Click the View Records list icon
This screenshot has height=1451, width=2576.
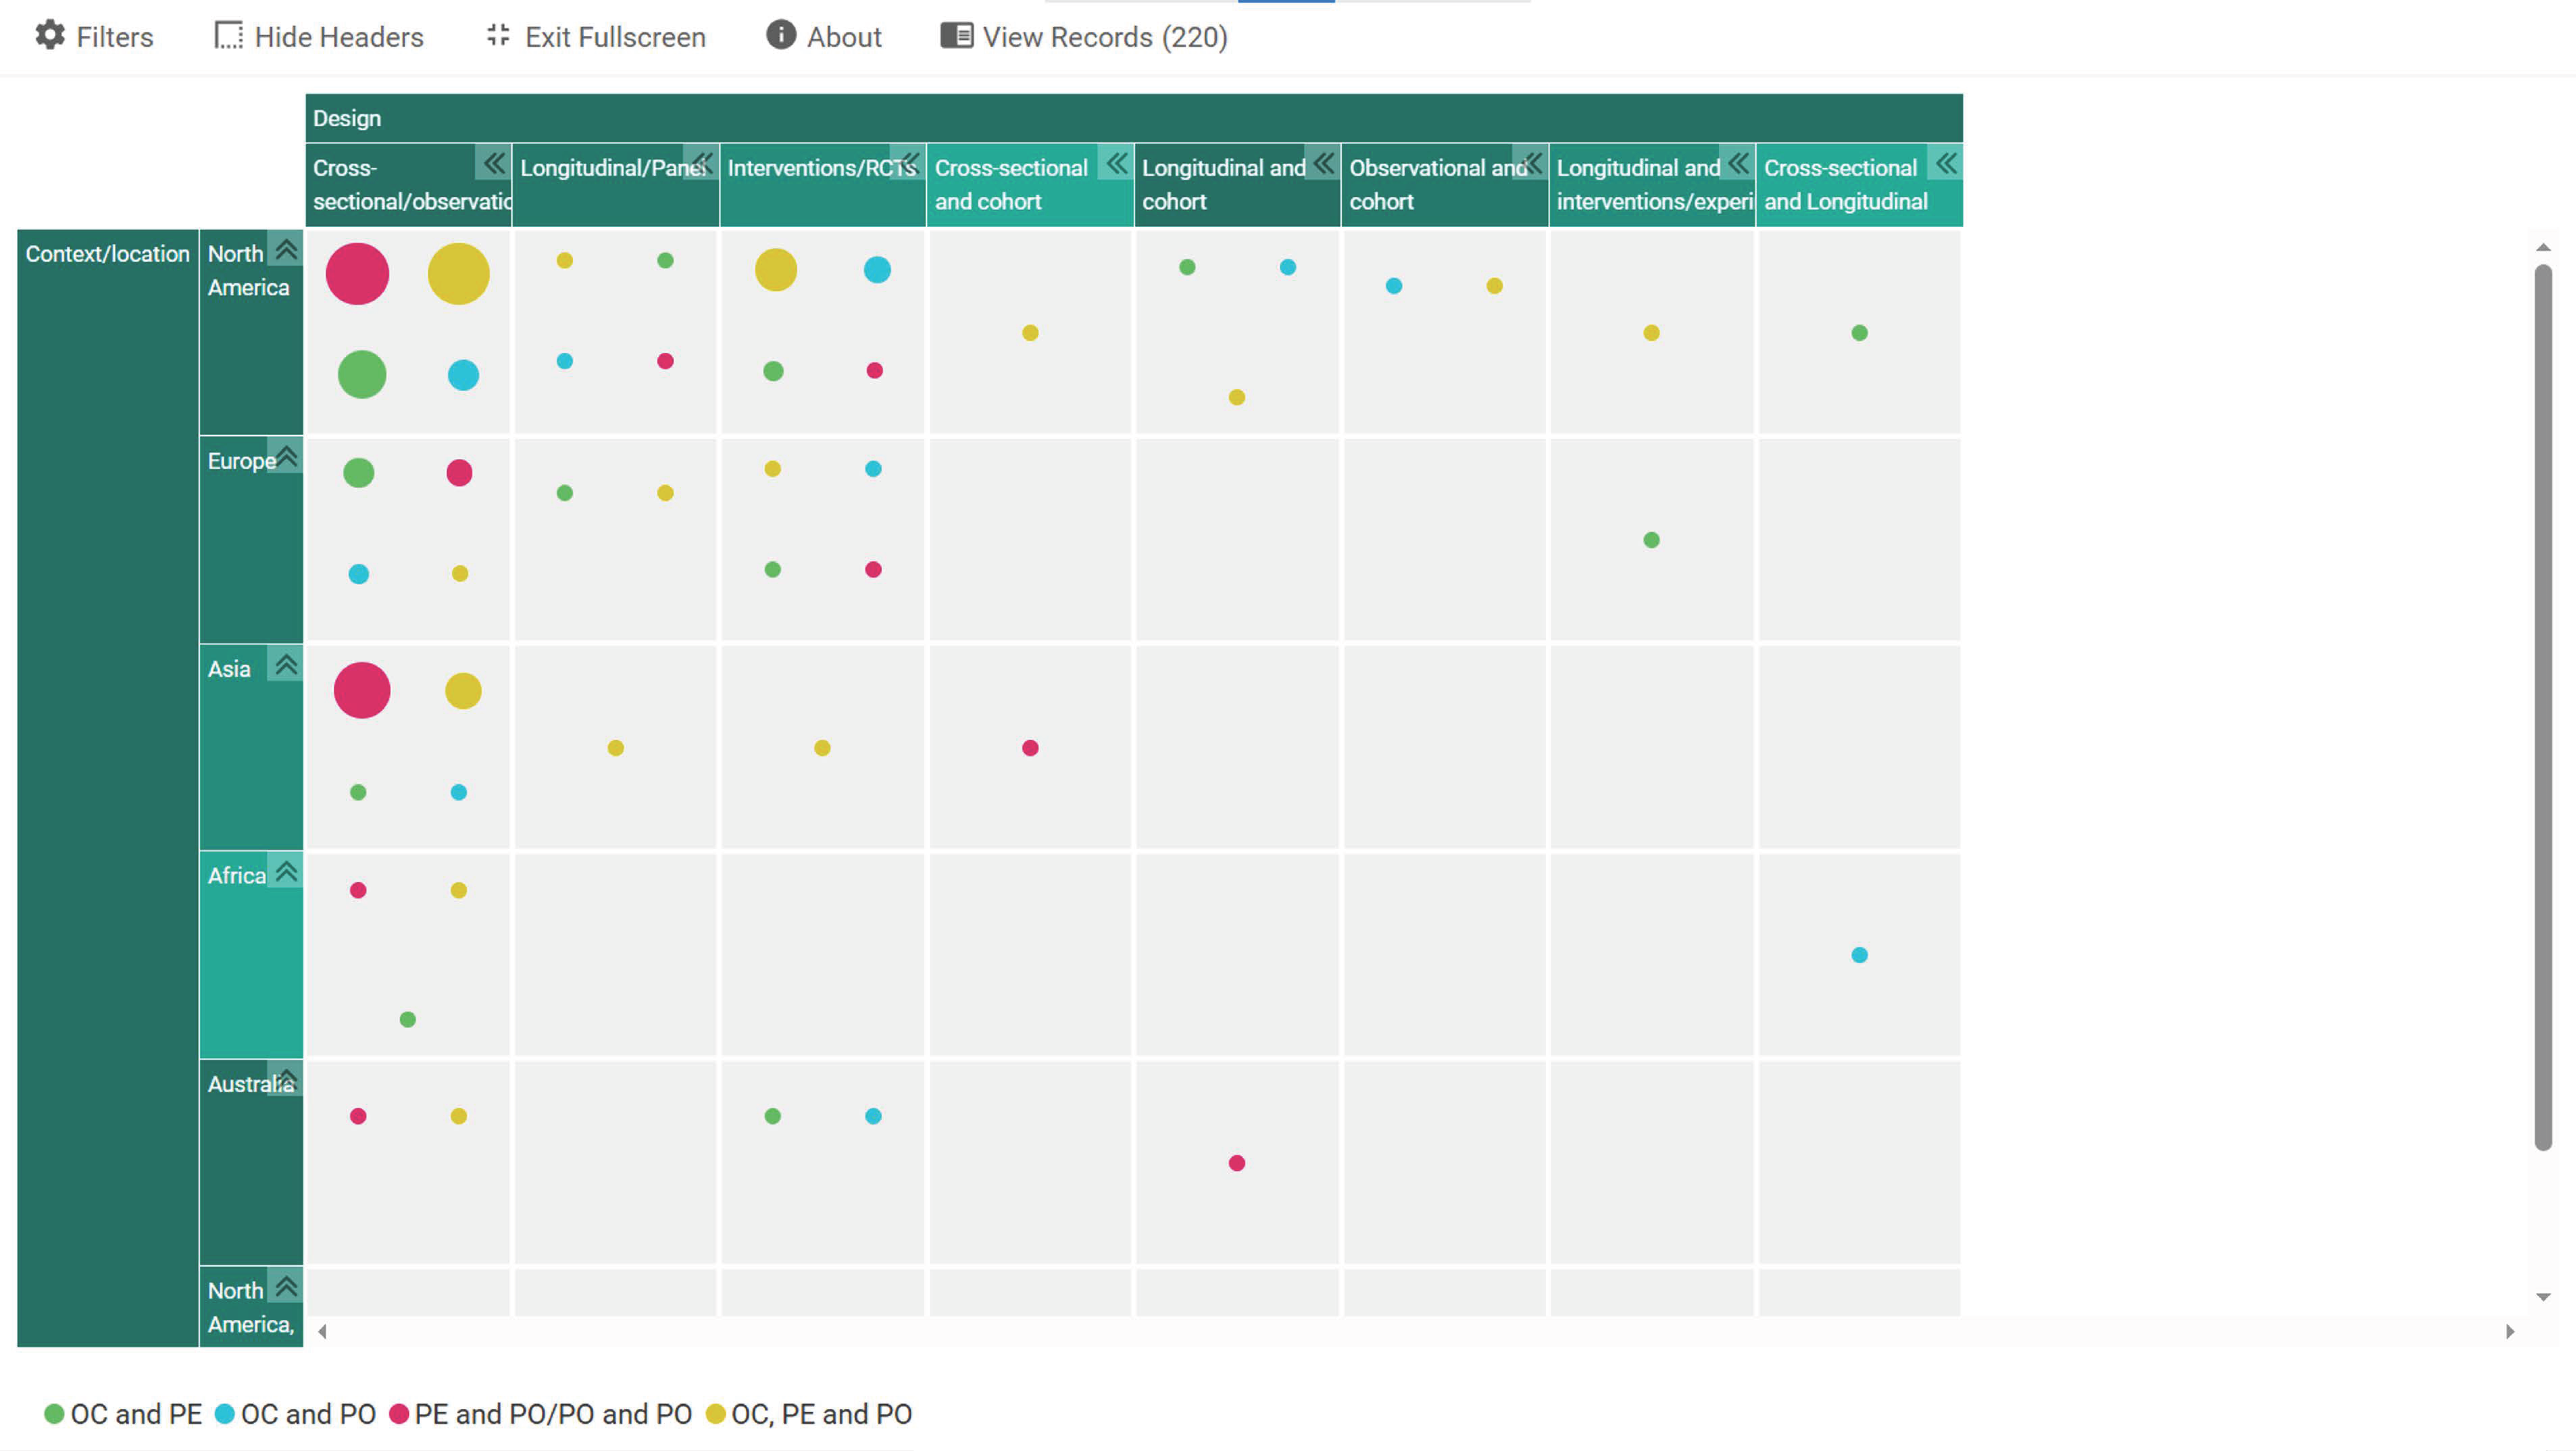click(956, 36)
